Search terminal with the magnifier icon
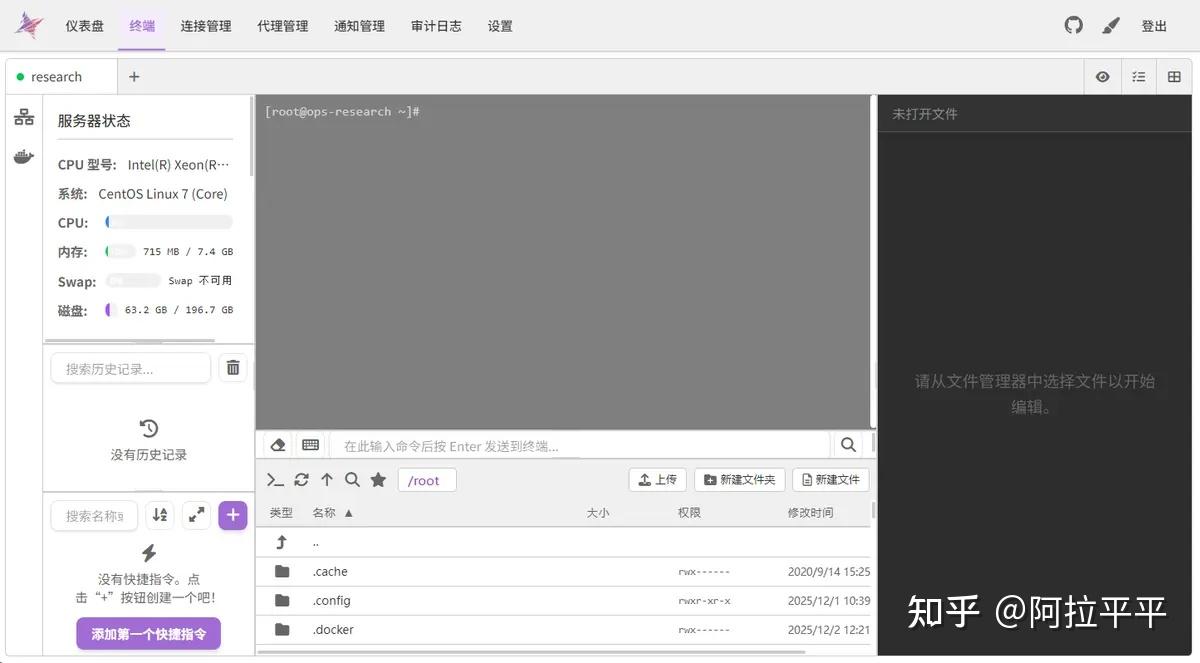Screen dimensions: 1200x663 pyautogui.click(x=848, y=445)
